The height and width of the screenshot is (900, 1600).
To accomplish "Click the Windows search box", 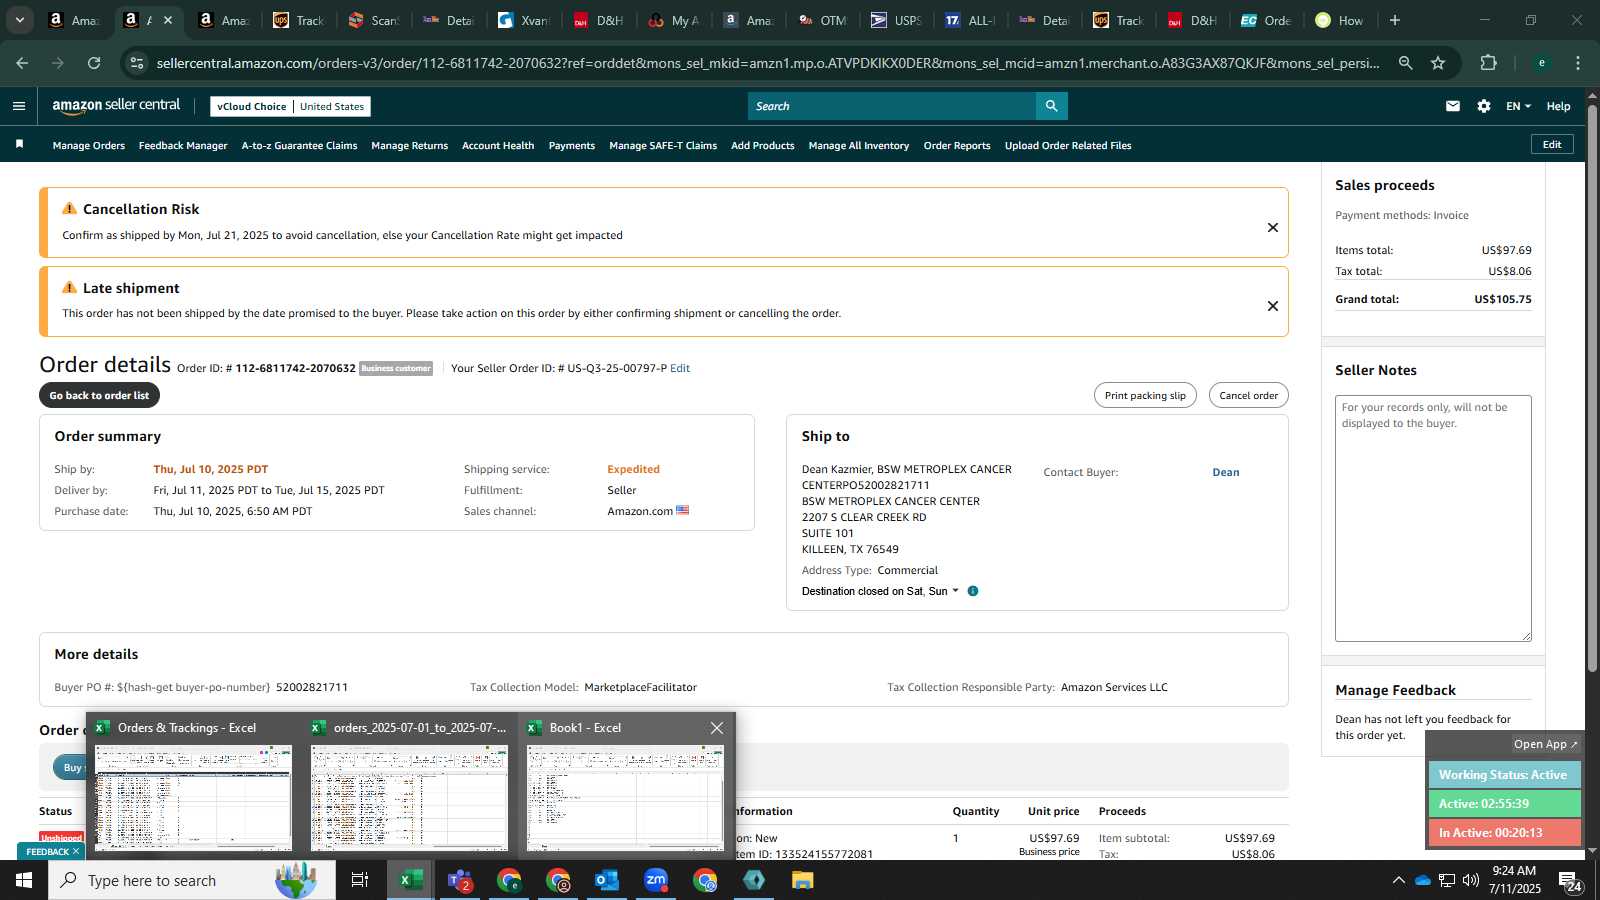I will click(x=192, y=880).
